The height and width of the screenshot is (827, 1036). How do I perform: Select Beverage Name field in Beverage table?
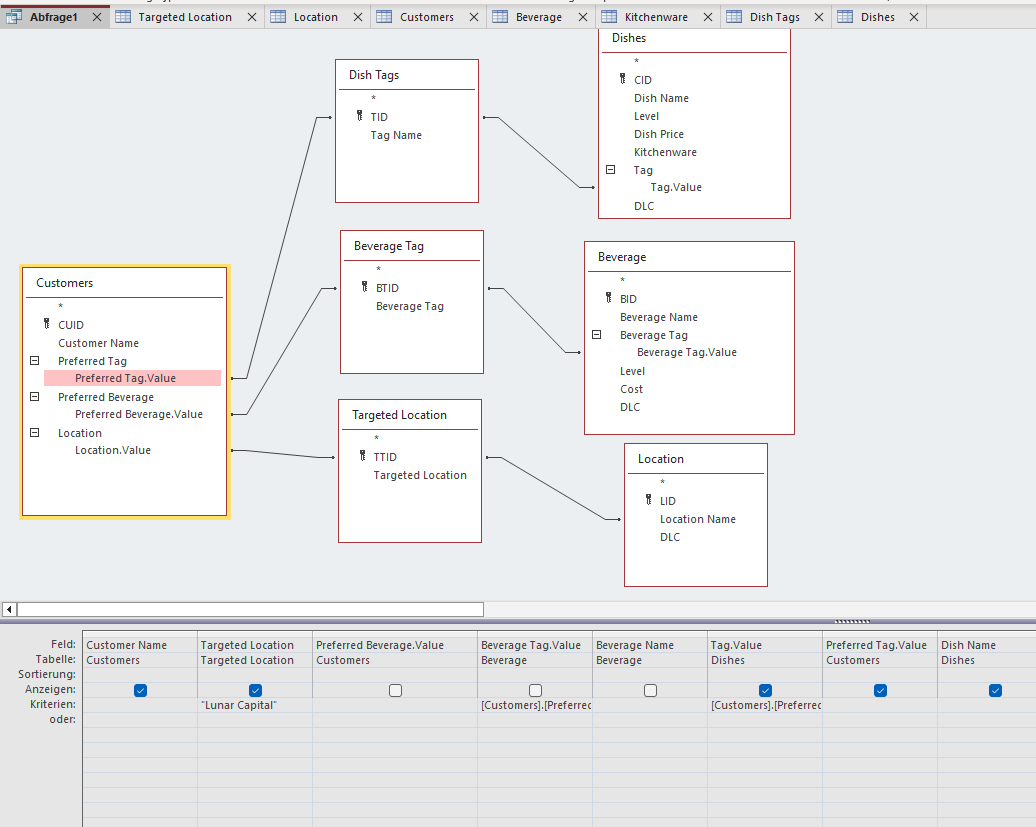[x=659, y=317]
